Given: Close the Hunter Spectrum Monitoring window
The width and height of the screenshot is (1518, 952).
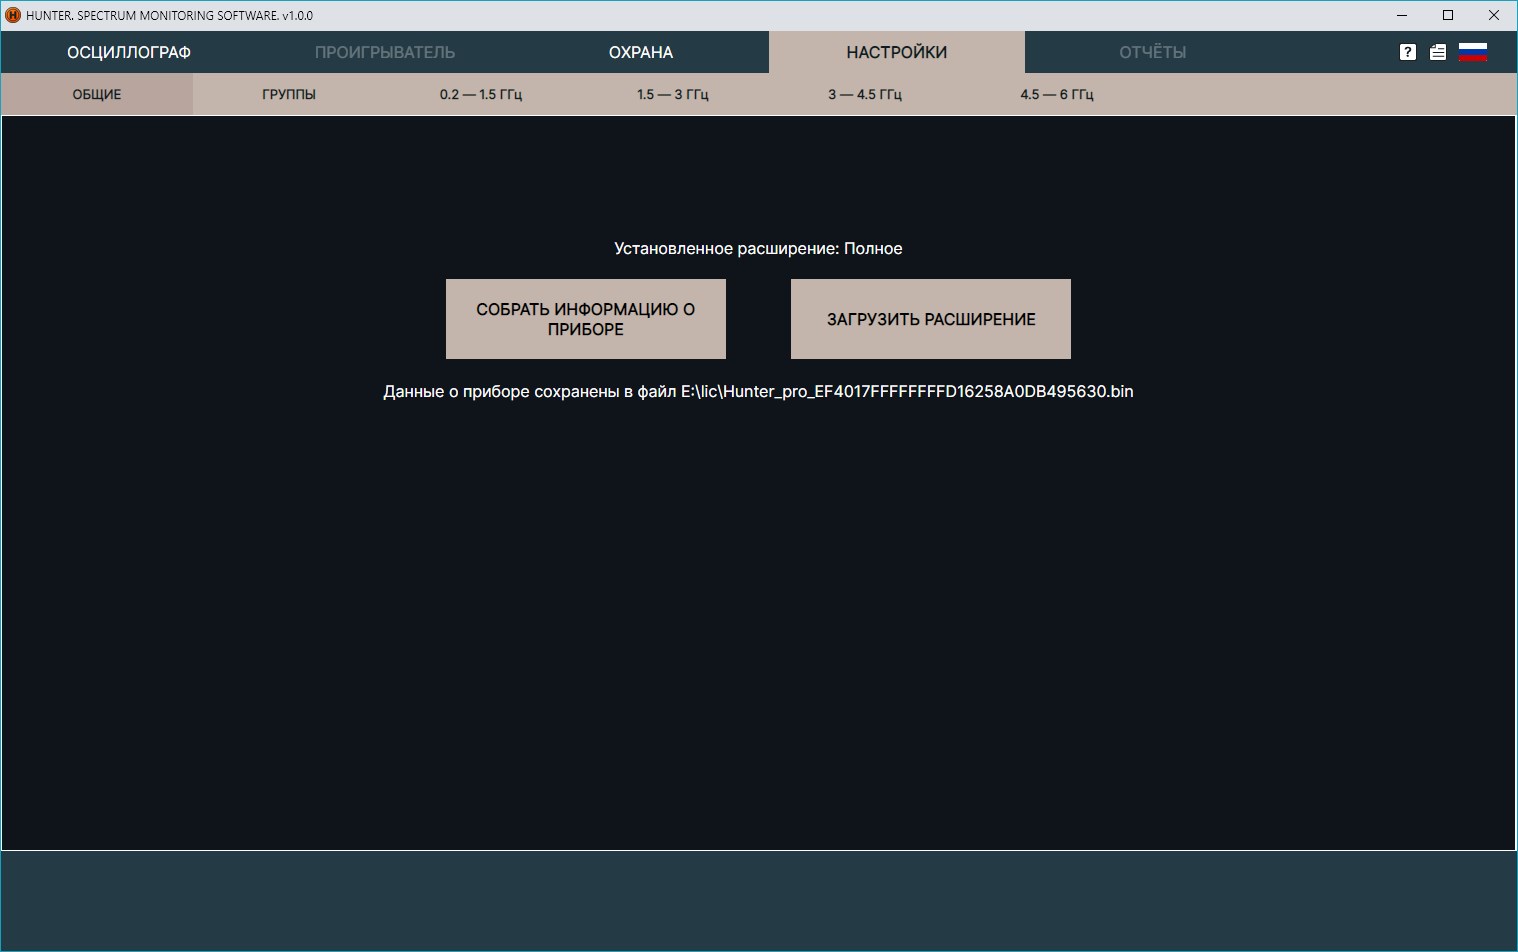Looking at the screenshot, I should point(1493,15).
